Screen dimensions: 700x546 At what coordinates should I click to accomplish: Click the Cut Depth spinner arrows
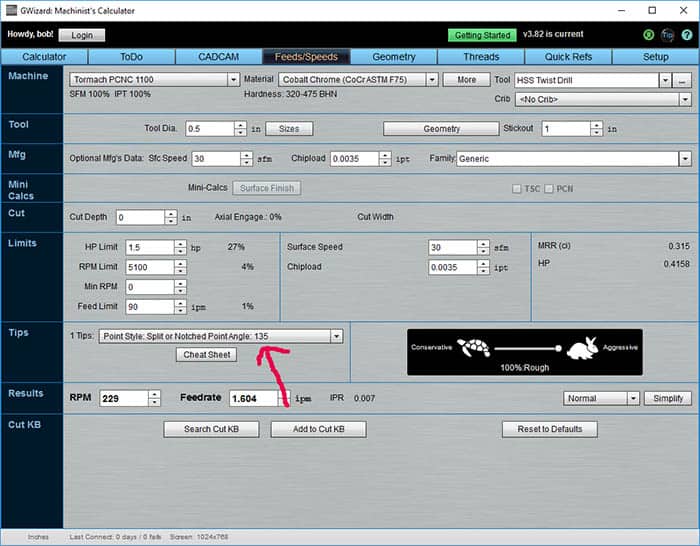171,218
